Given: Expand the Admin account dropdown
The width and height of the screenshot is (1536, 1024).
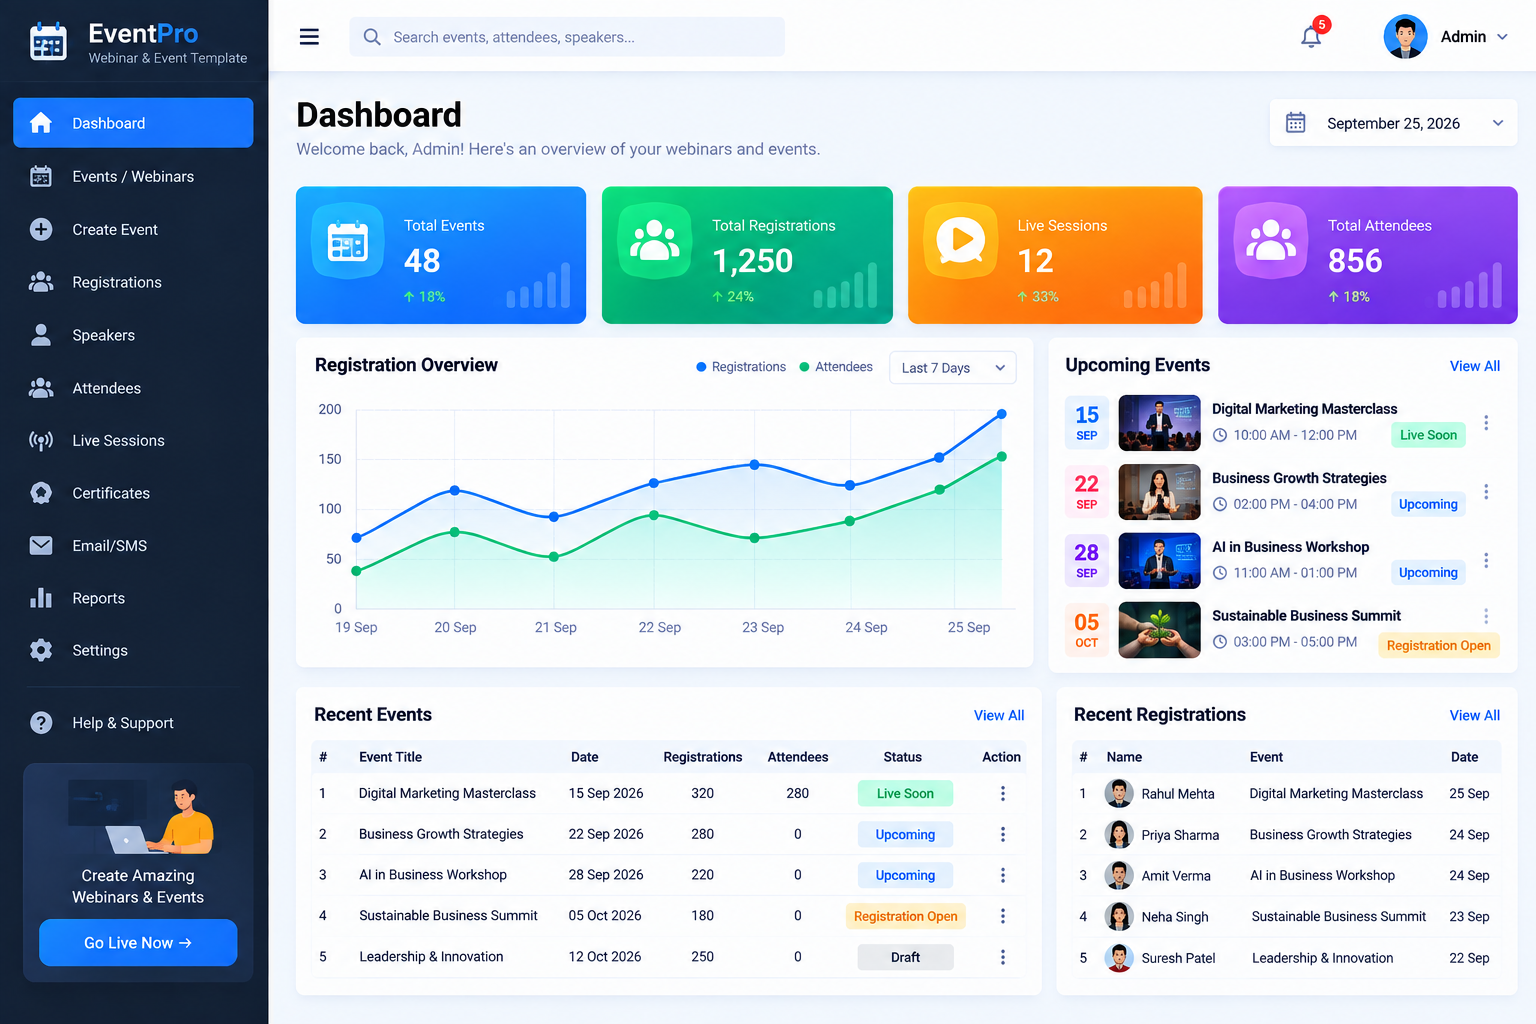Looking at the screenshot, I should click(1502, 37).
